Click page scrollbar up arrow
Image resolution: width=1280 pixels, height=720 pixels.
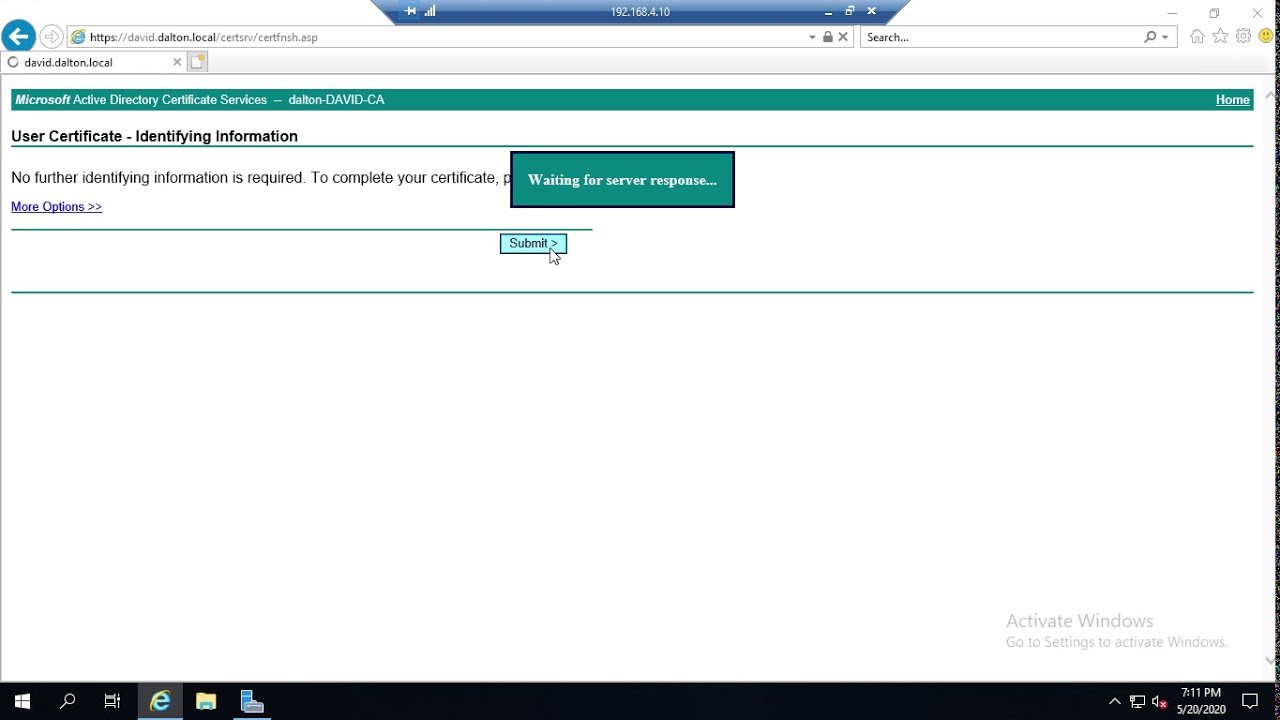pos(1270,95)
